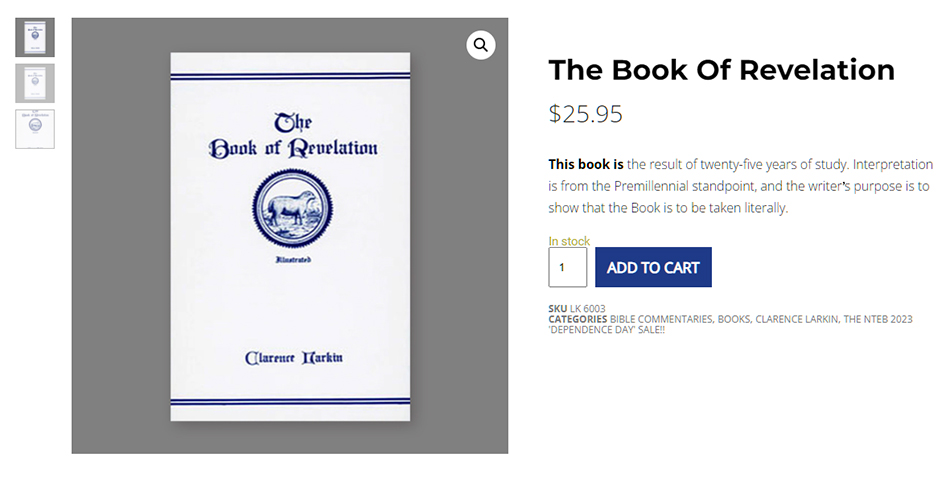Screen dimensions: 950x478
Task: Click the lamb seal emblem on cover
Action: tap(293, 208)
